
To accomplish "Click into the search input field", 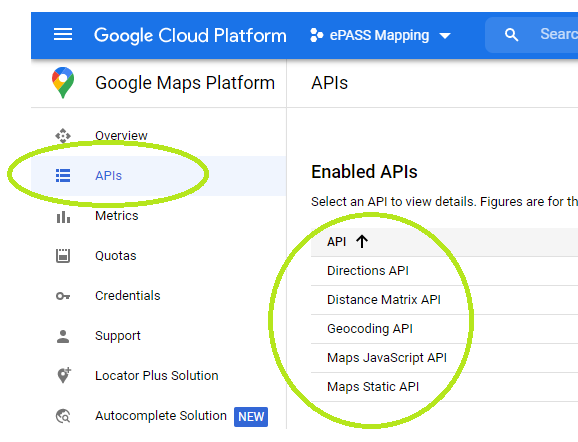I will (x=532, y=35).
